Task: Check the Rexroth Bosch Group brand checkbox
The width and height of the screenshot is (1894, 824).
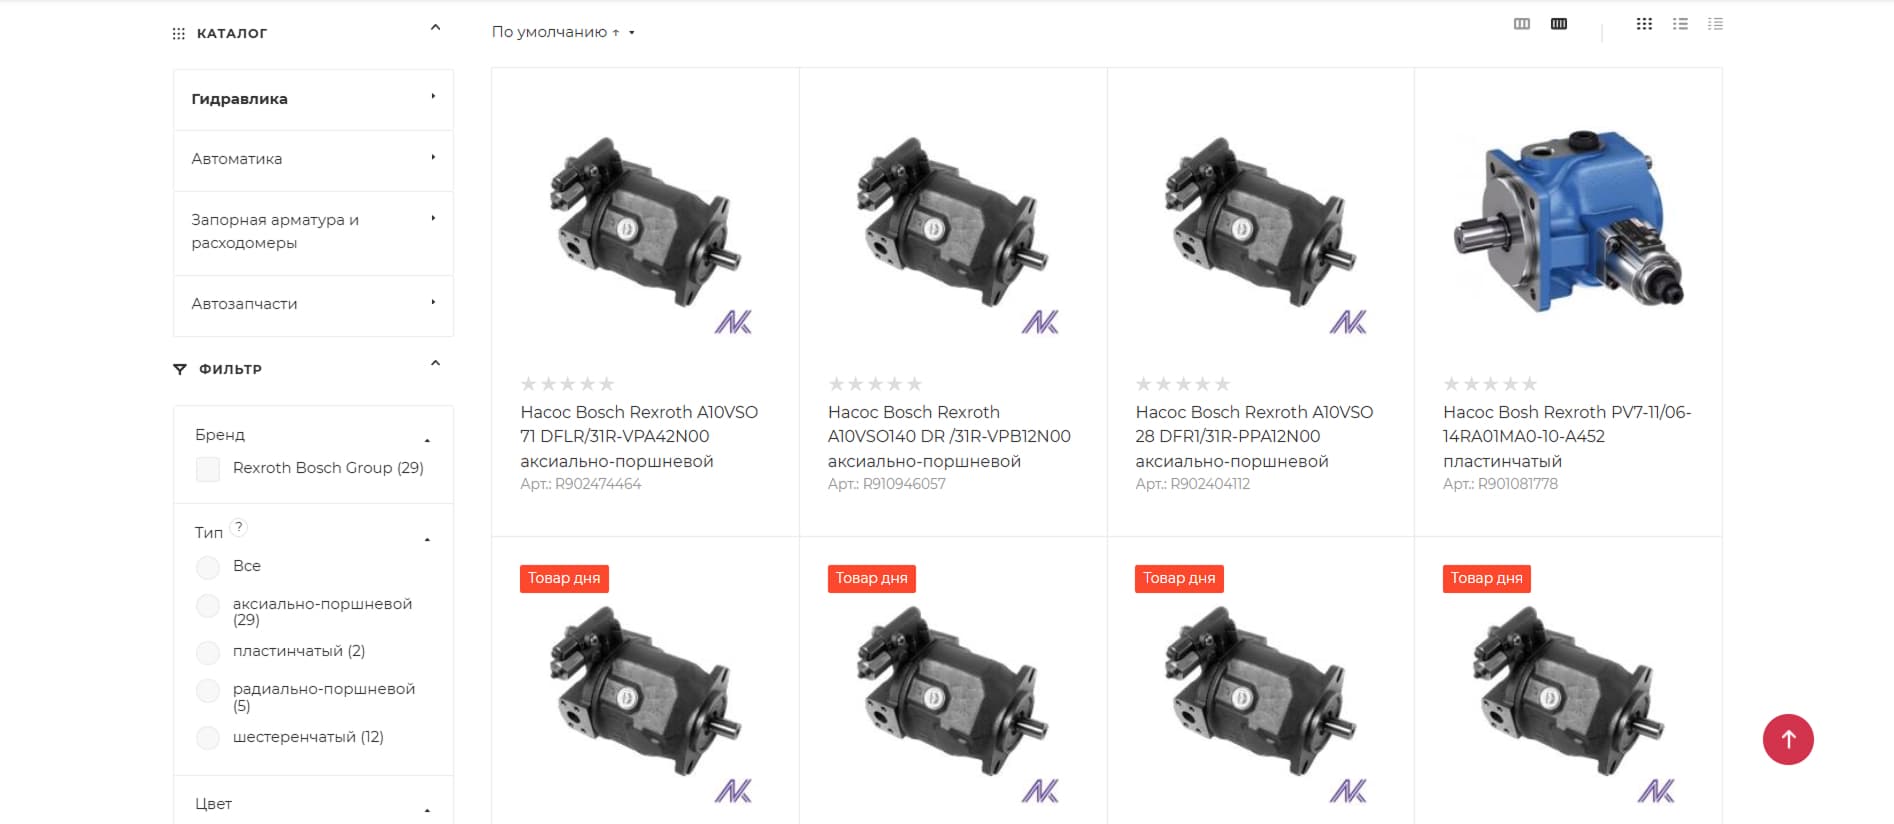Action: click(208, 469)
